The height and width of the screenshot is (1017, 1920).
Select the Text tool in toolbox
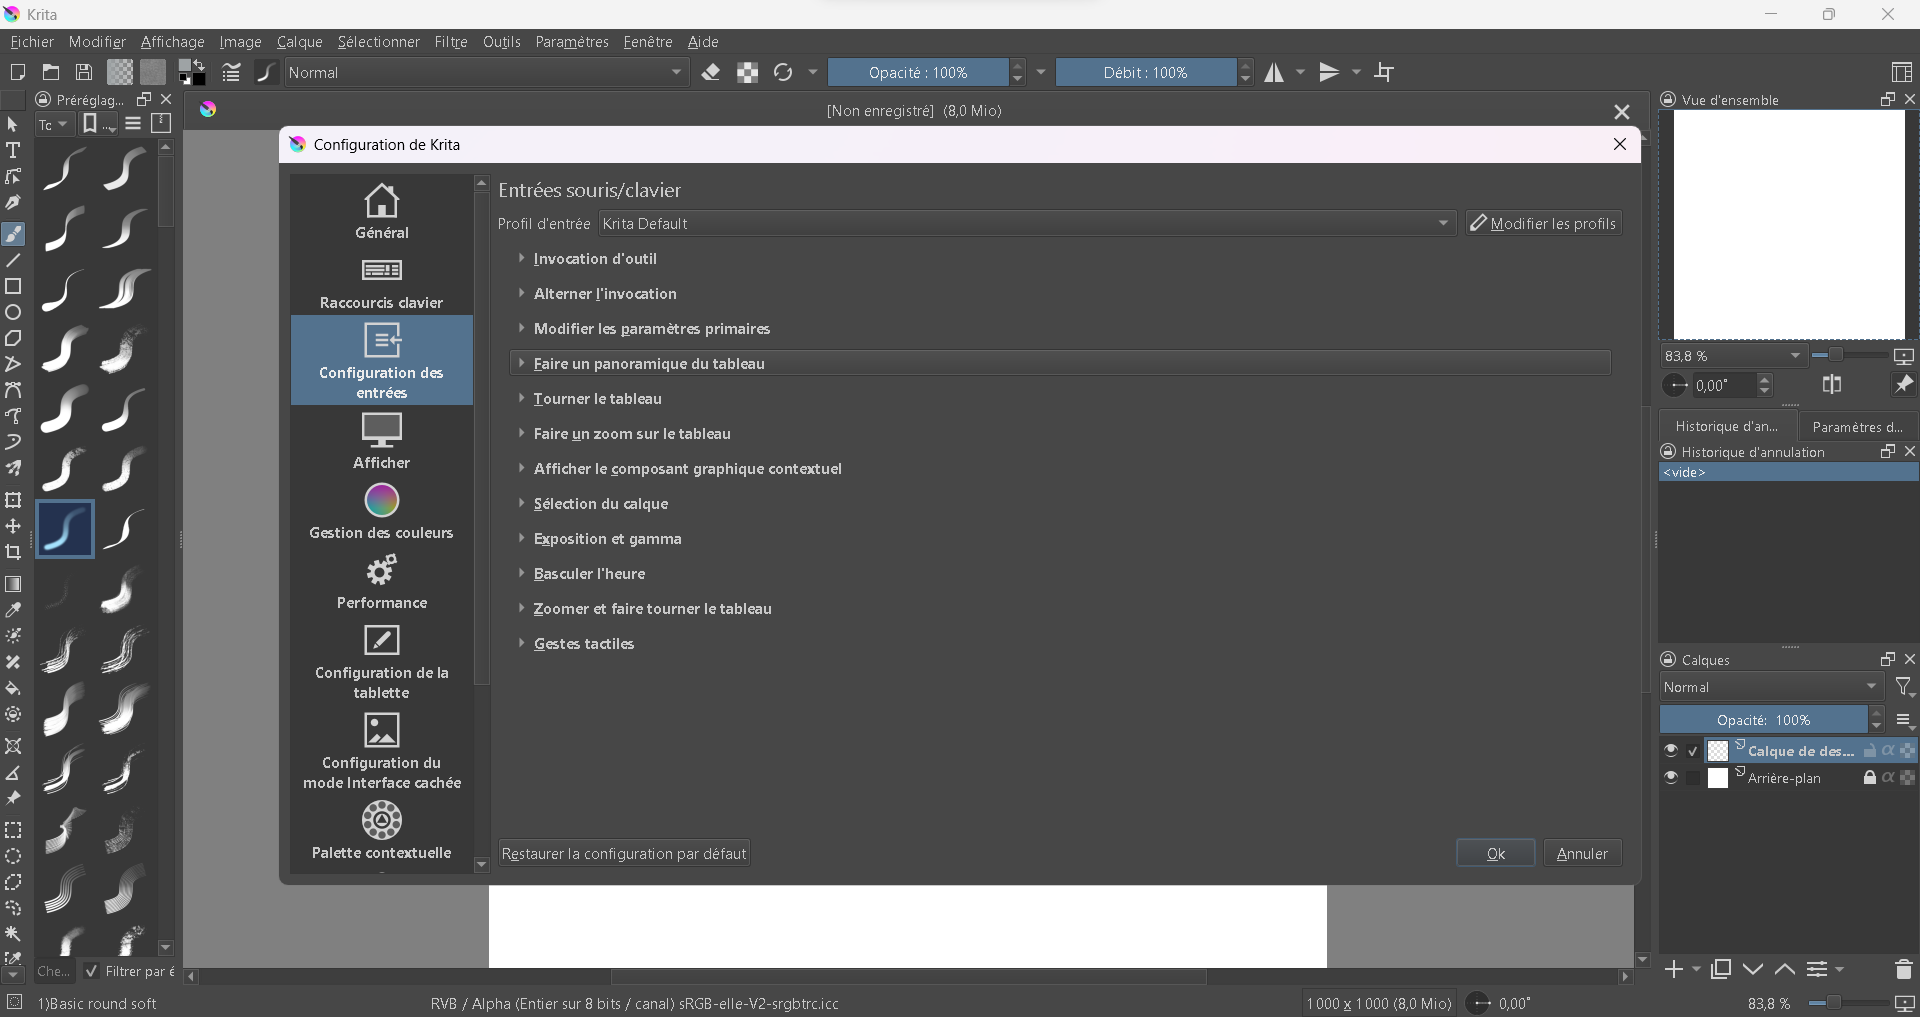point(13,150)
